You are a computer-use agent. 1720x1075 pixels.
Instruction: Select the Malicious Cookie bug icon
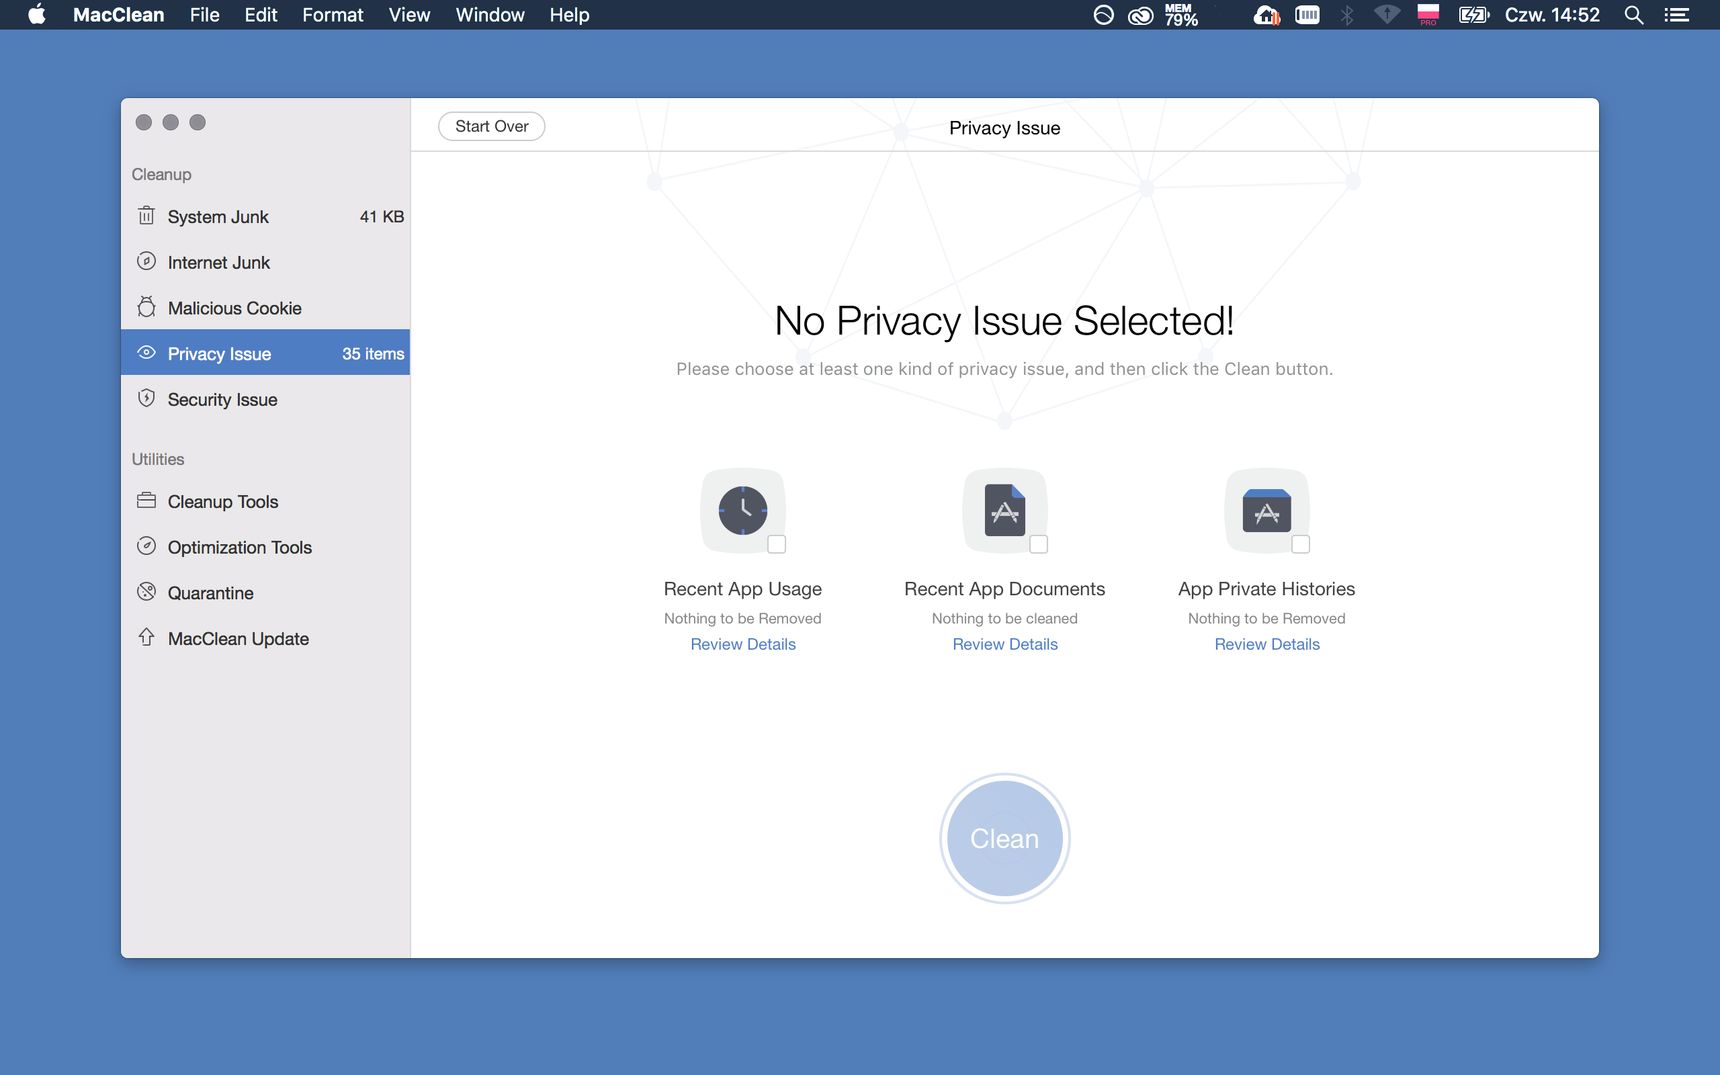(x=146, y=307)
